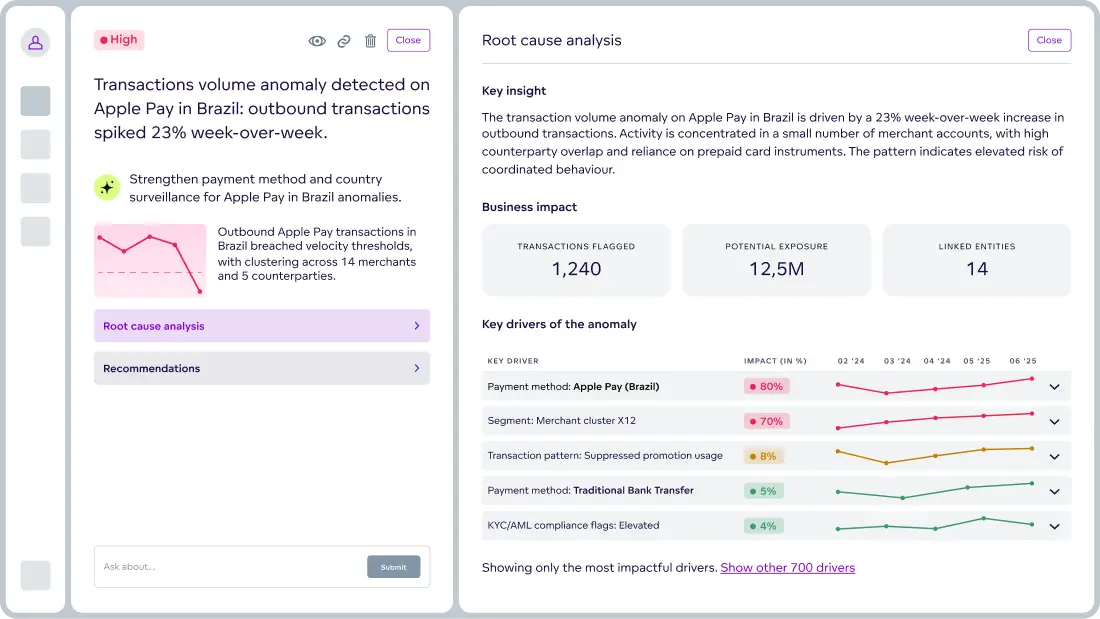Image resolution: width=1100 pixels, height=619 pixels.
Task: Select the third sidebar navigation item
Action: point(35,188)
